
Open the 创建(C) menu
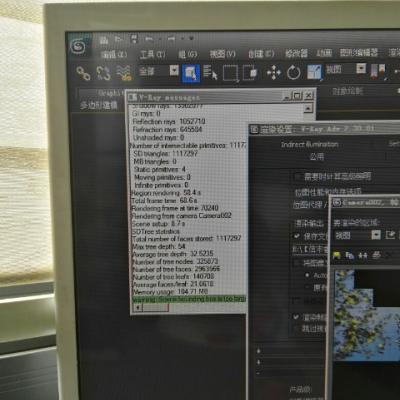coord(261,54)
